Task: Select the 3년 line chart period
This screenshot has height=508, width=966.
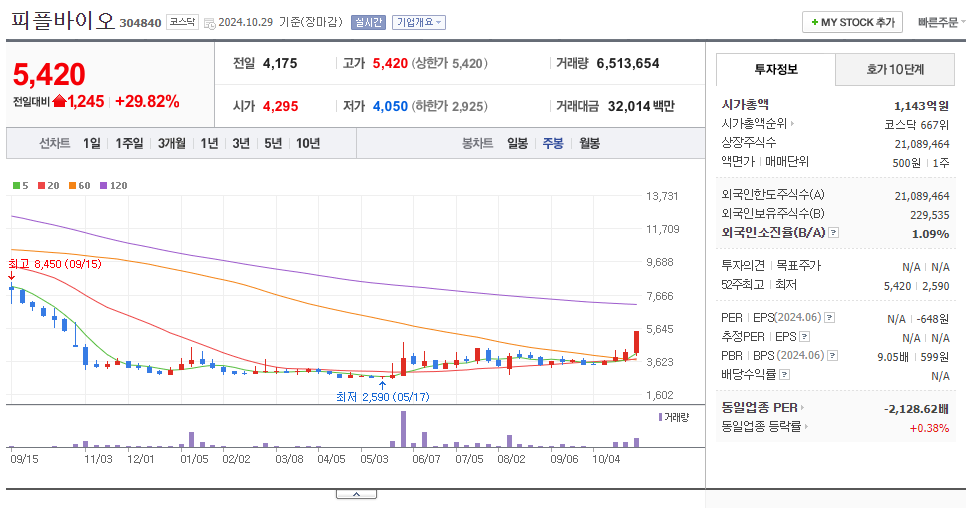Action: 241,143
